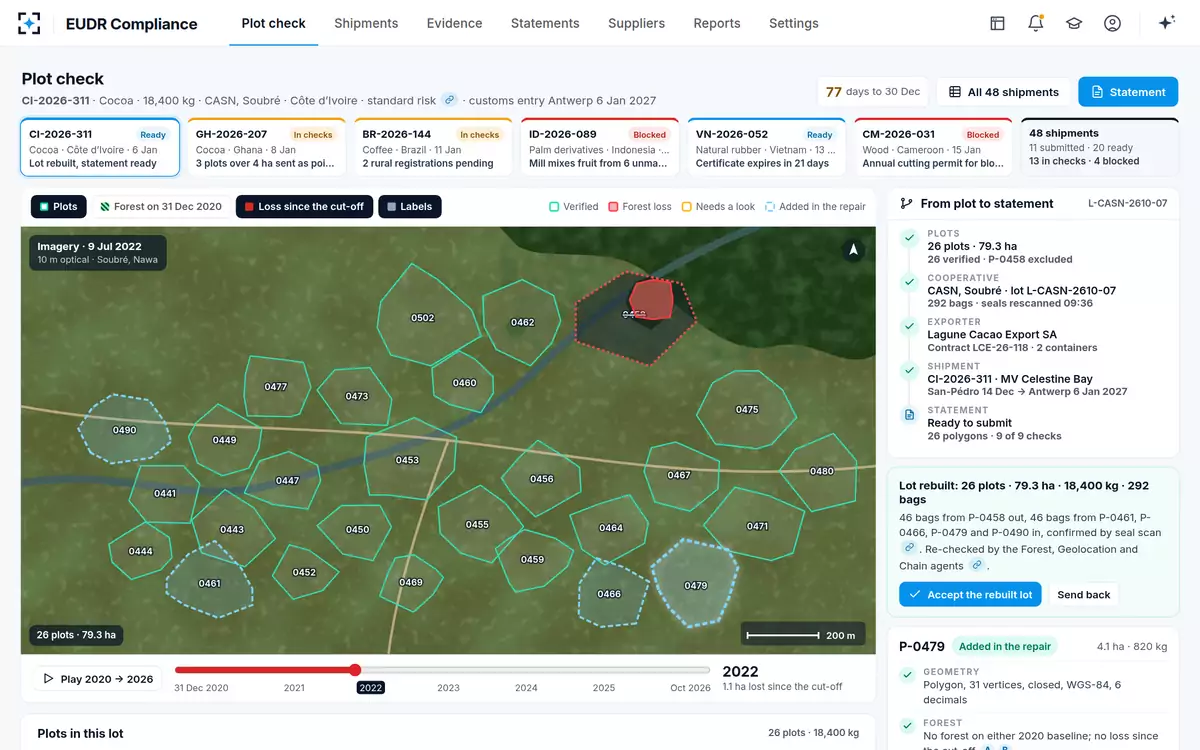The height and width of the screenshot is (750, 1200).
Task: Open the Evidence tab
Action: coord(454,23)
